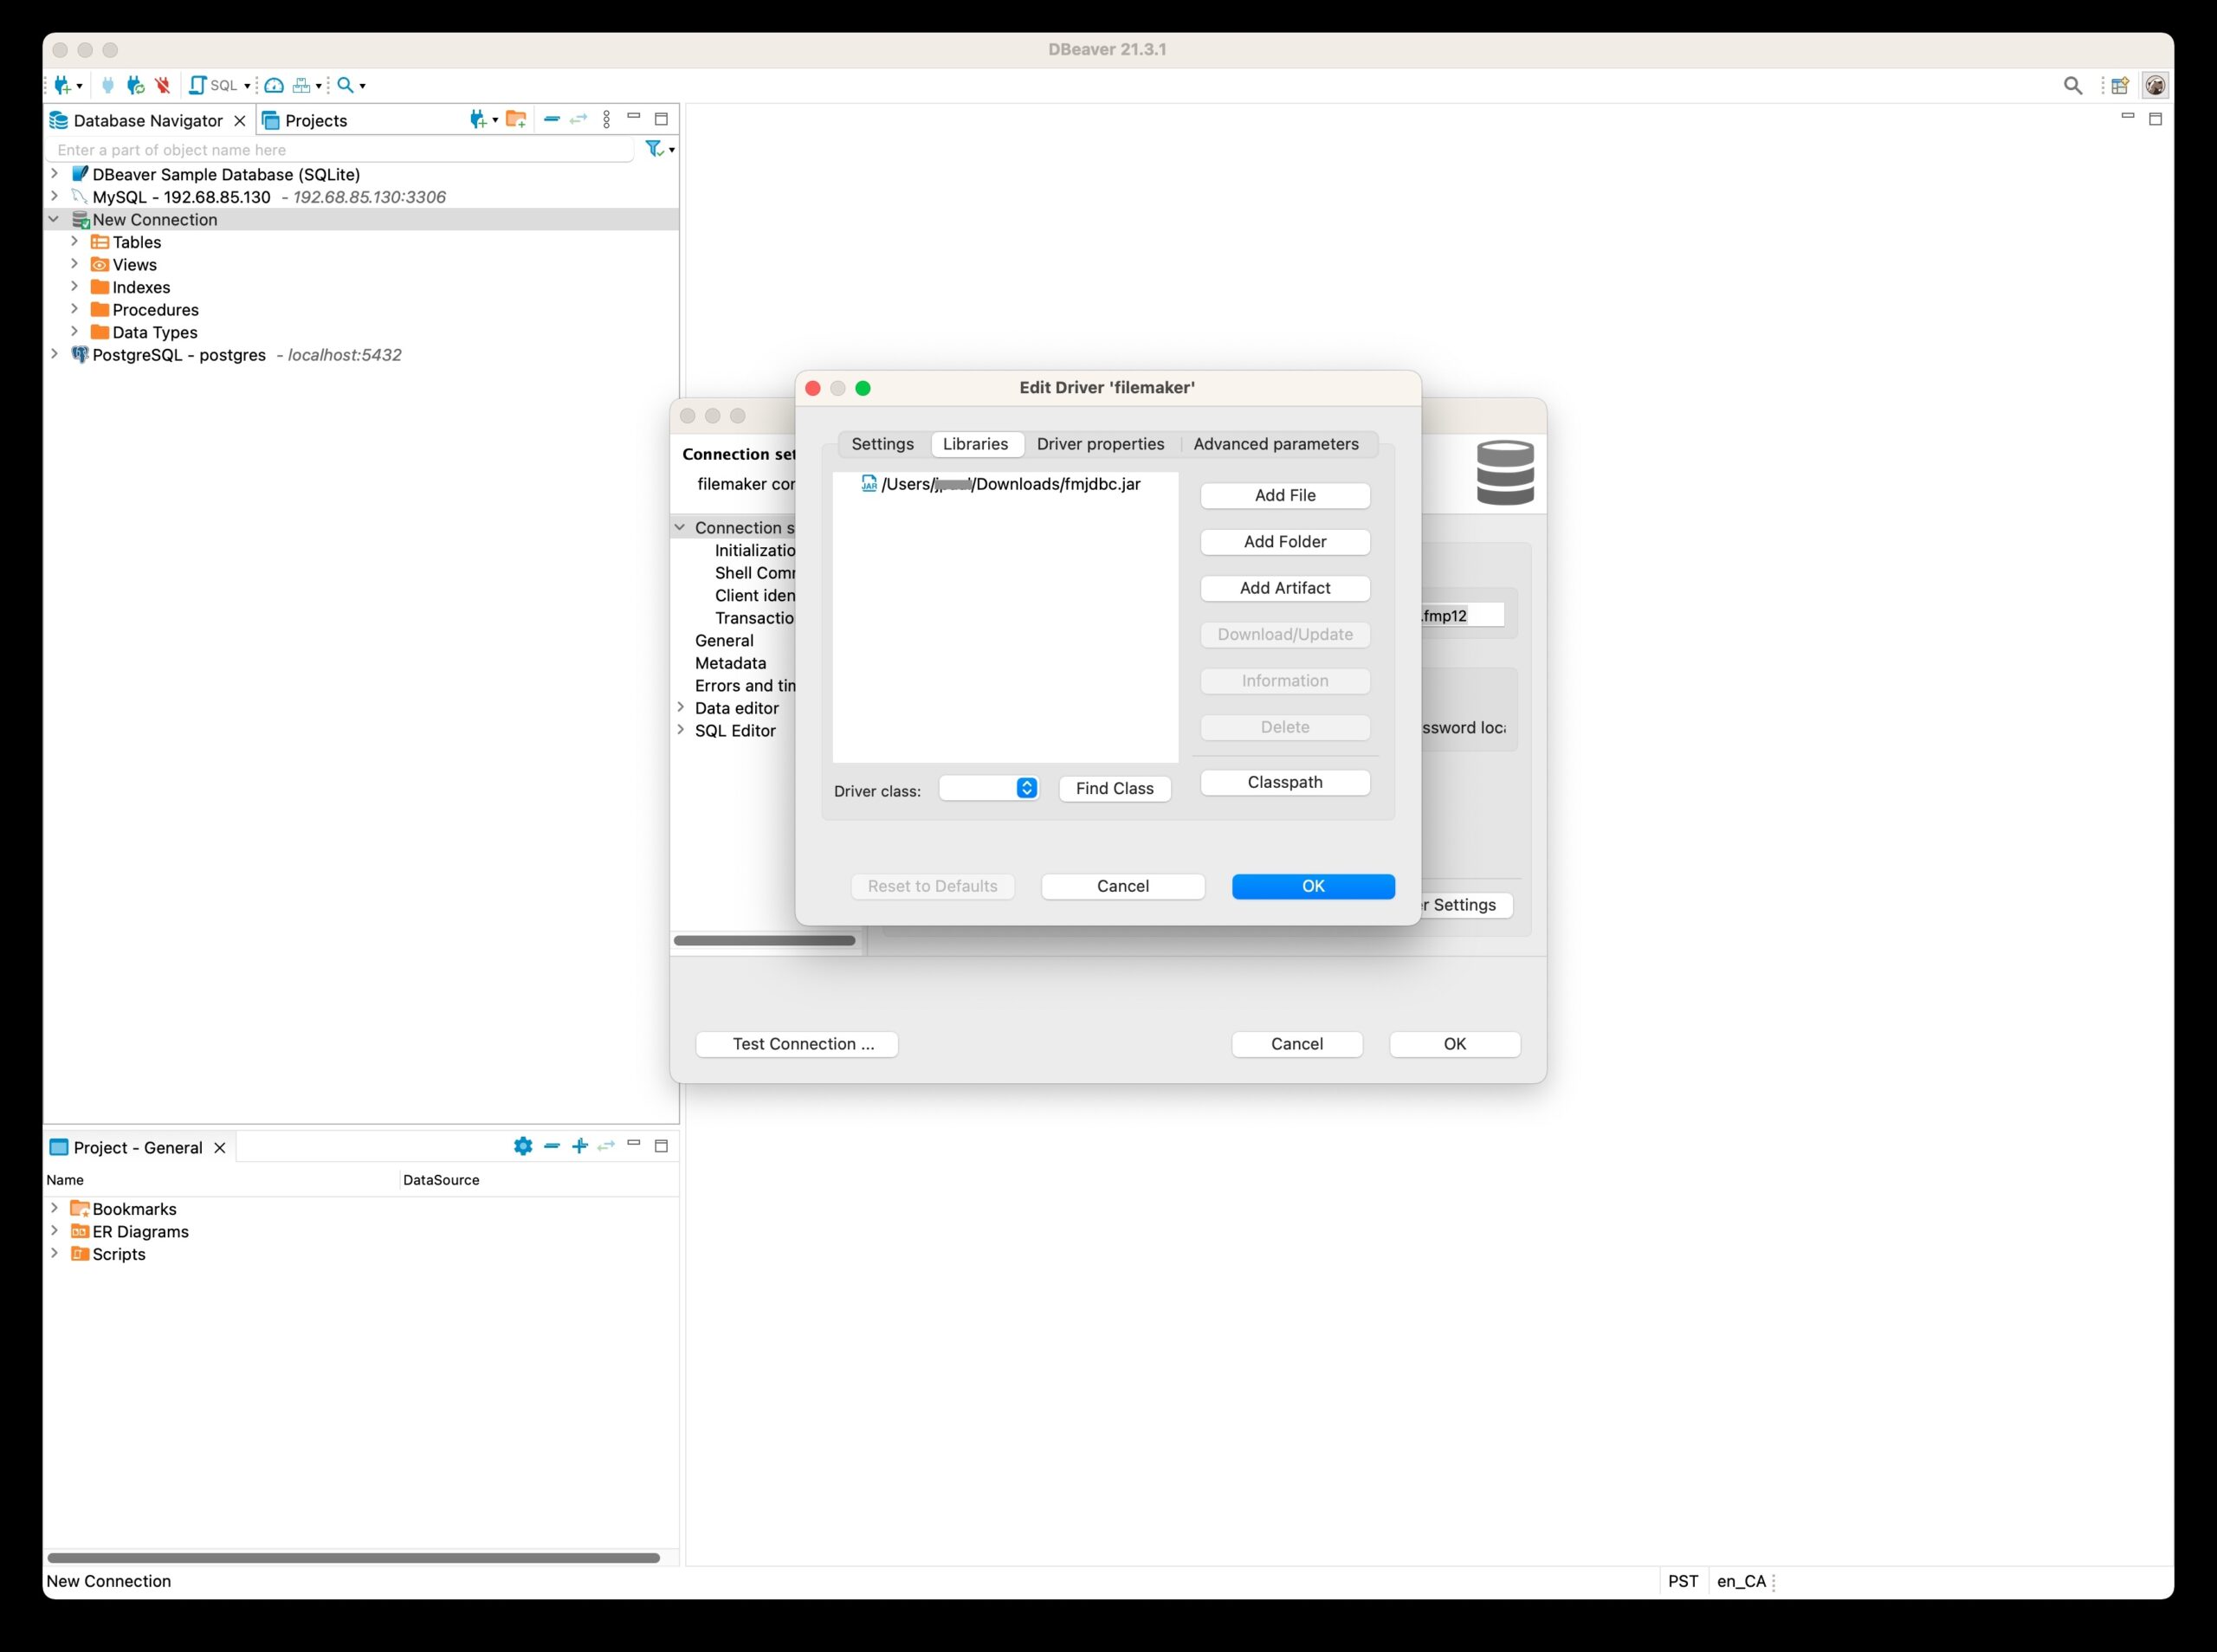Expand Data editor in connection settings

[x=681, y=707]
